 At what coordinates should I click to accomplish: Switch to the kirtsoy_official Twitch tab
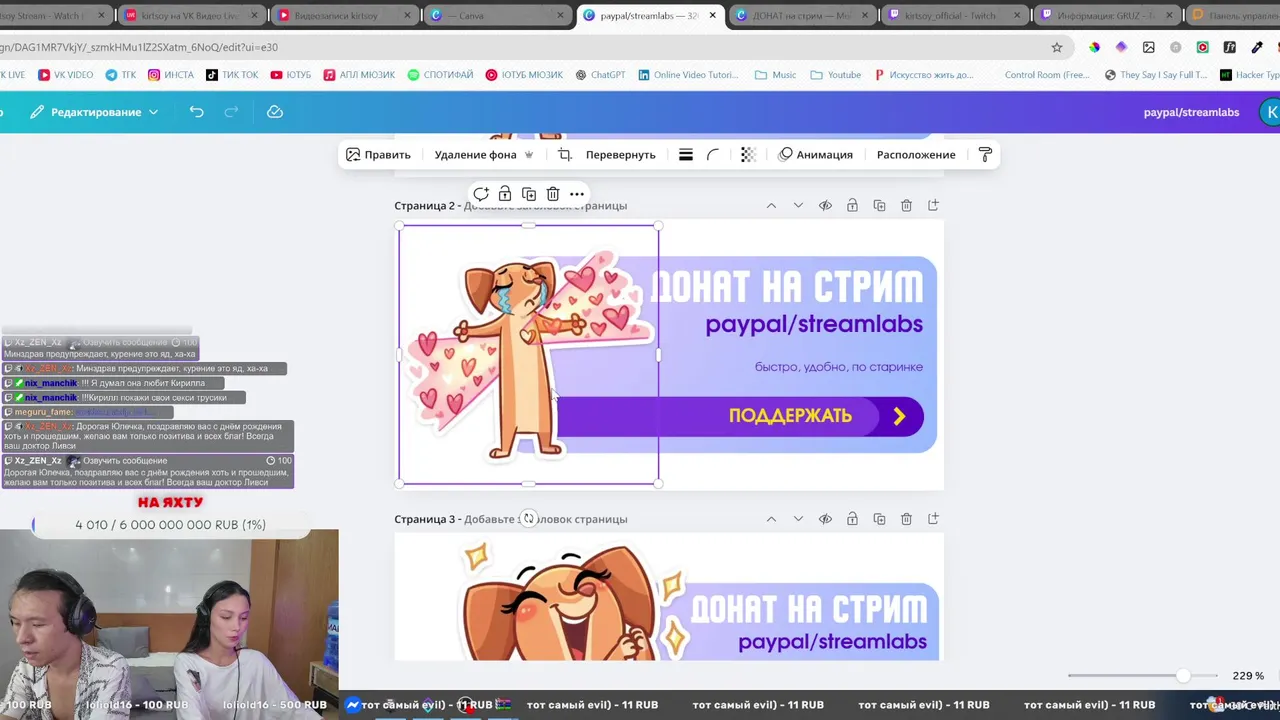click(953, 16)
